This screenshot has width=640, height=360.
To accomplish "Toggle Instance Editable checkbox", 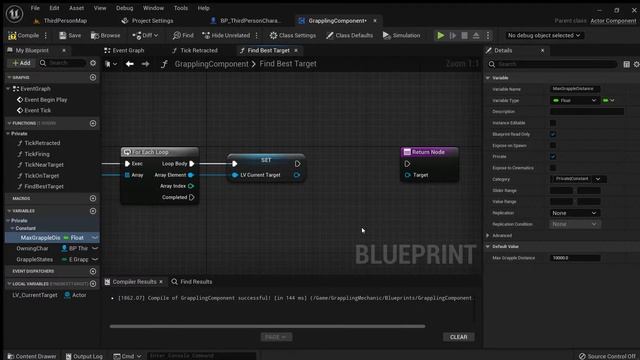I will pos(553,123).
